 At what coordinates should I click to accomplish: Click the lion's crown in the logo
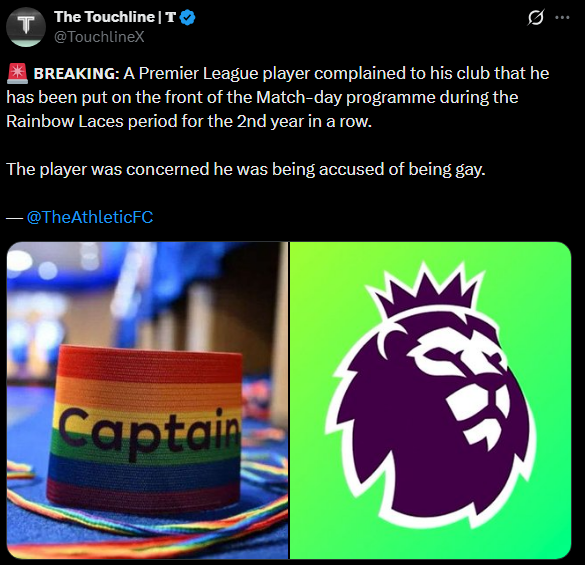pos(425,293)
